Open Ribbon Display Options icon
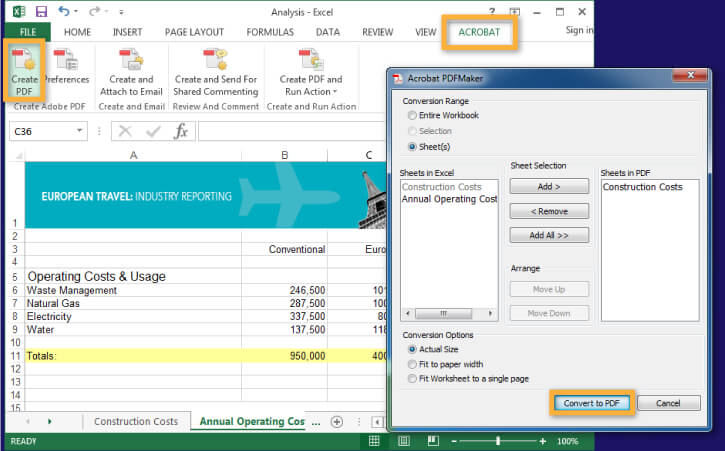This screenshot has height=451, width=725. tap(515, 12)
